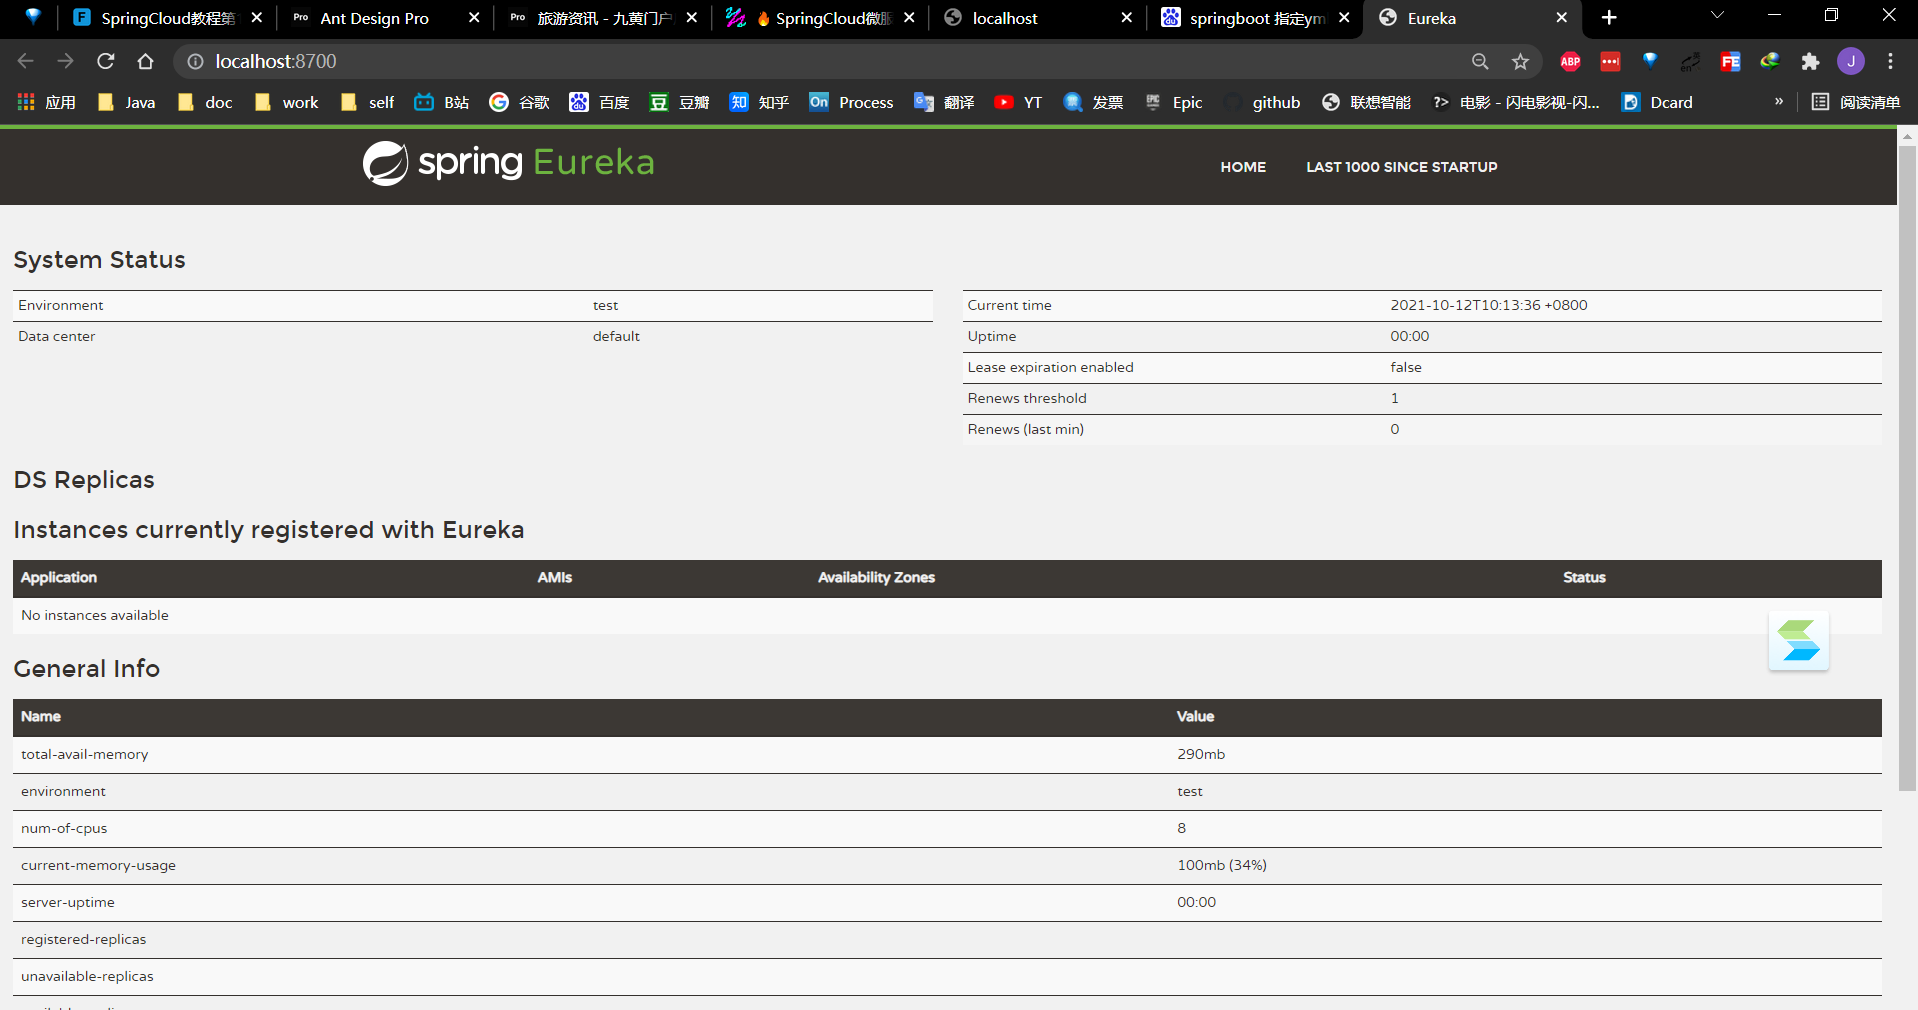Viewport: 1918px width, 1010px height.
Task: Open the 谷歌 Google bookmark
Action: 520,102
